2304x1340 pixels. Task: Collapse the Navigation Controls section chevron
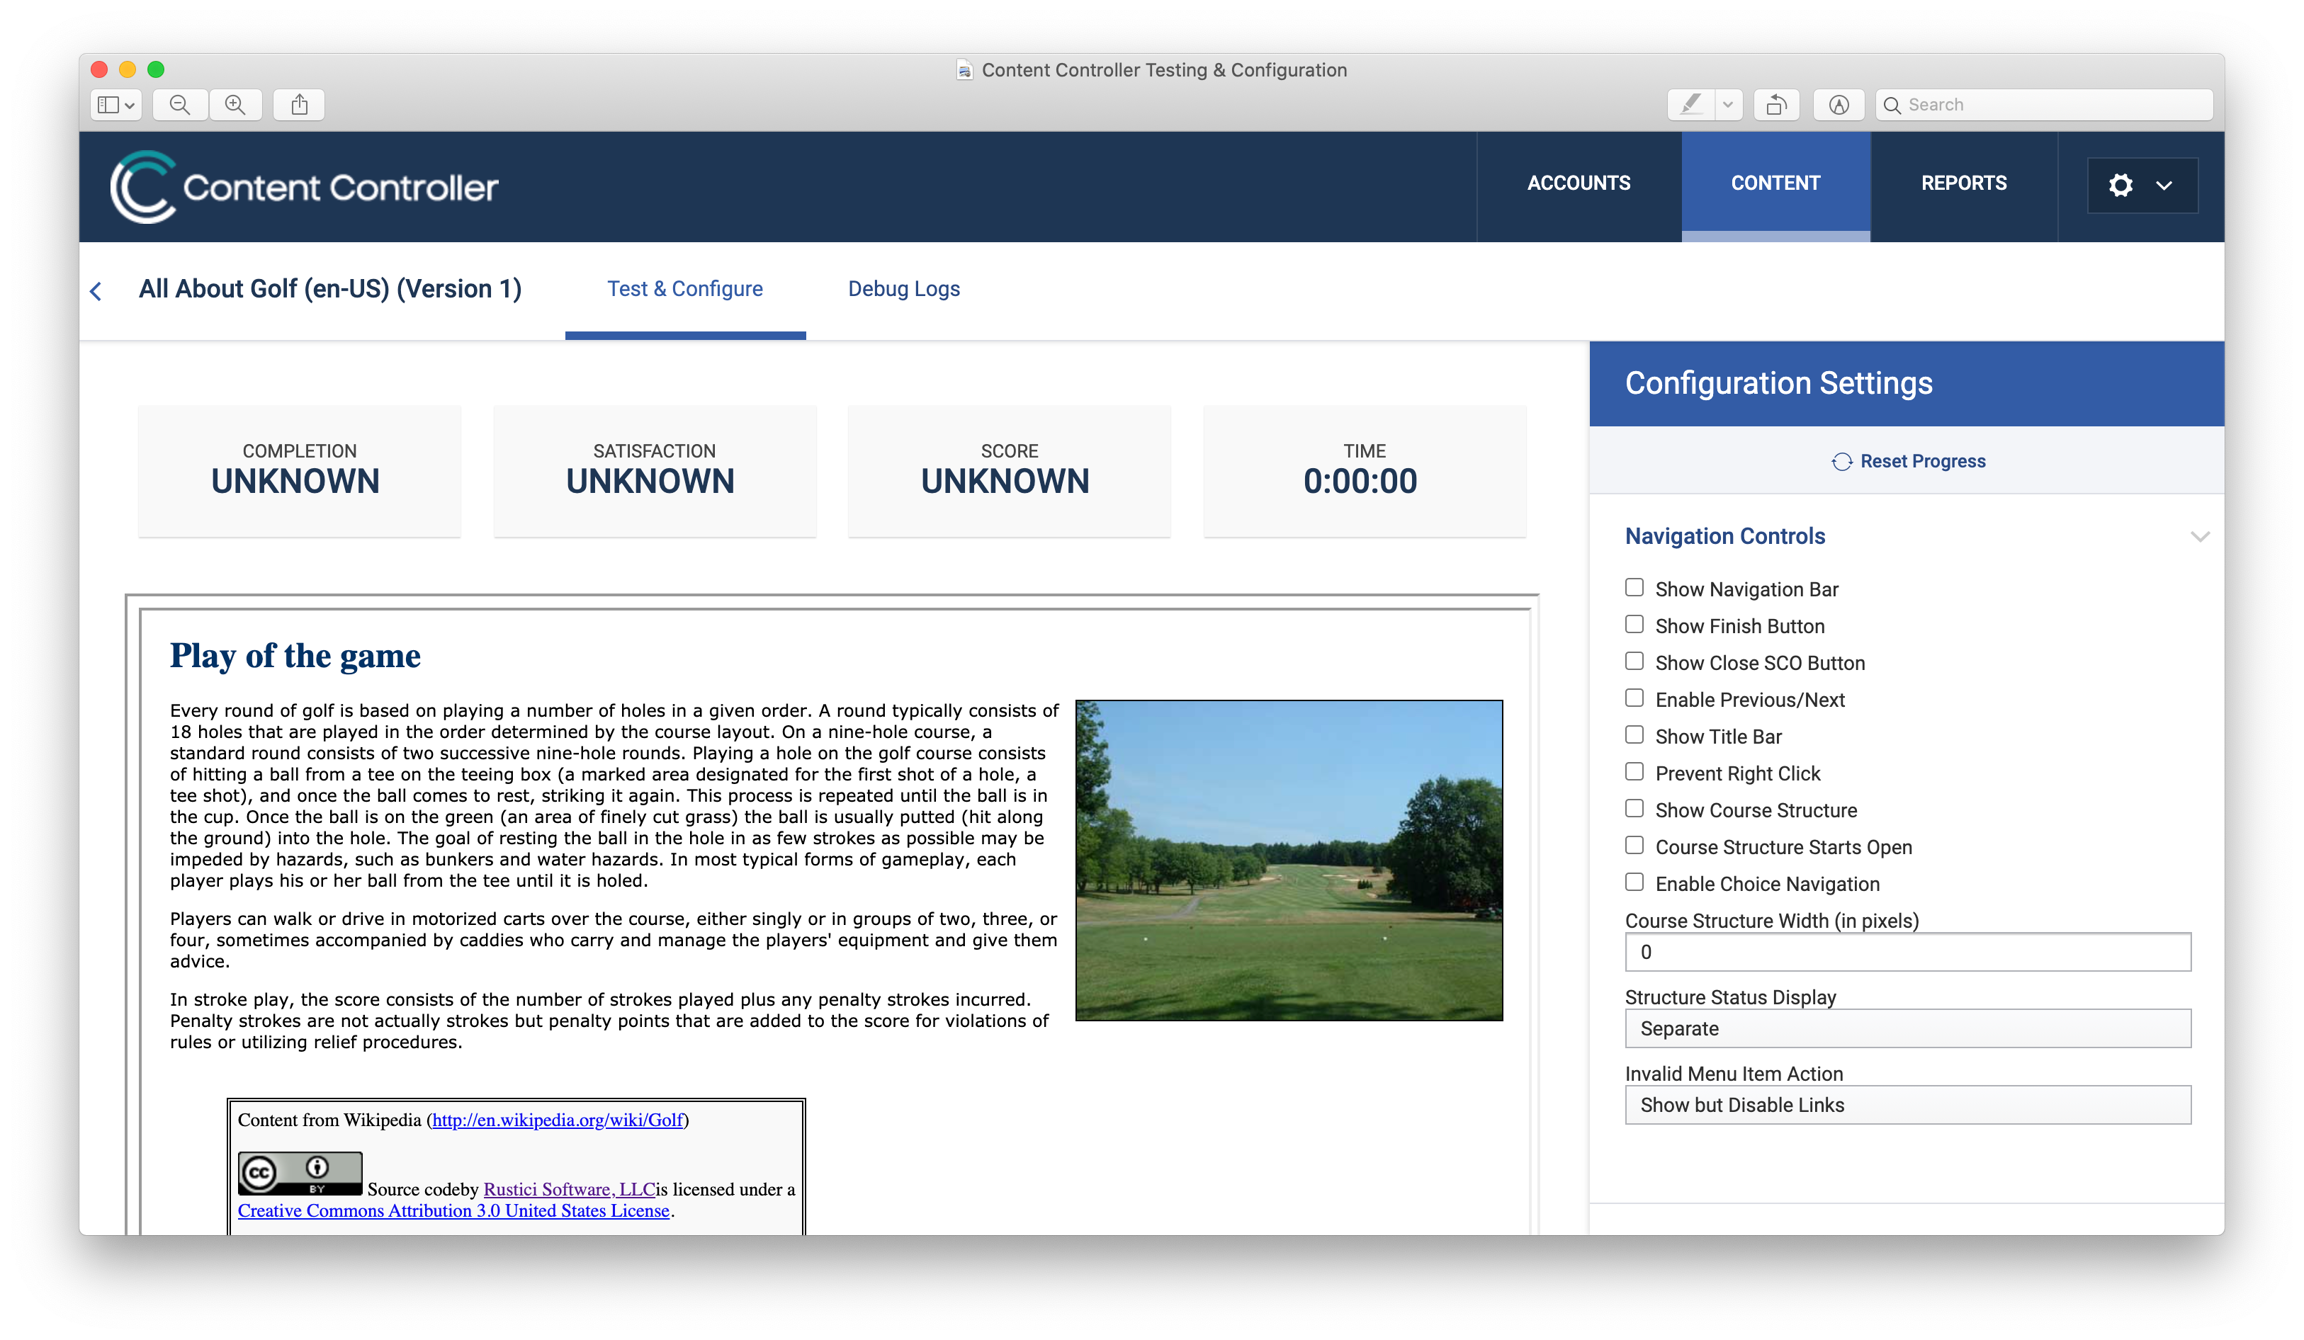2198,537
